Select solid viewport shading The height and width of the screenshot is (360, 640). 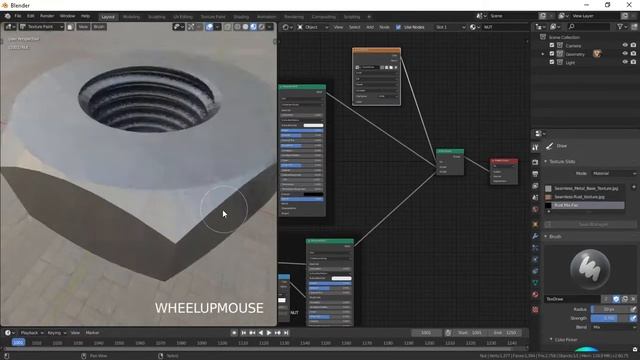[245, 27]
